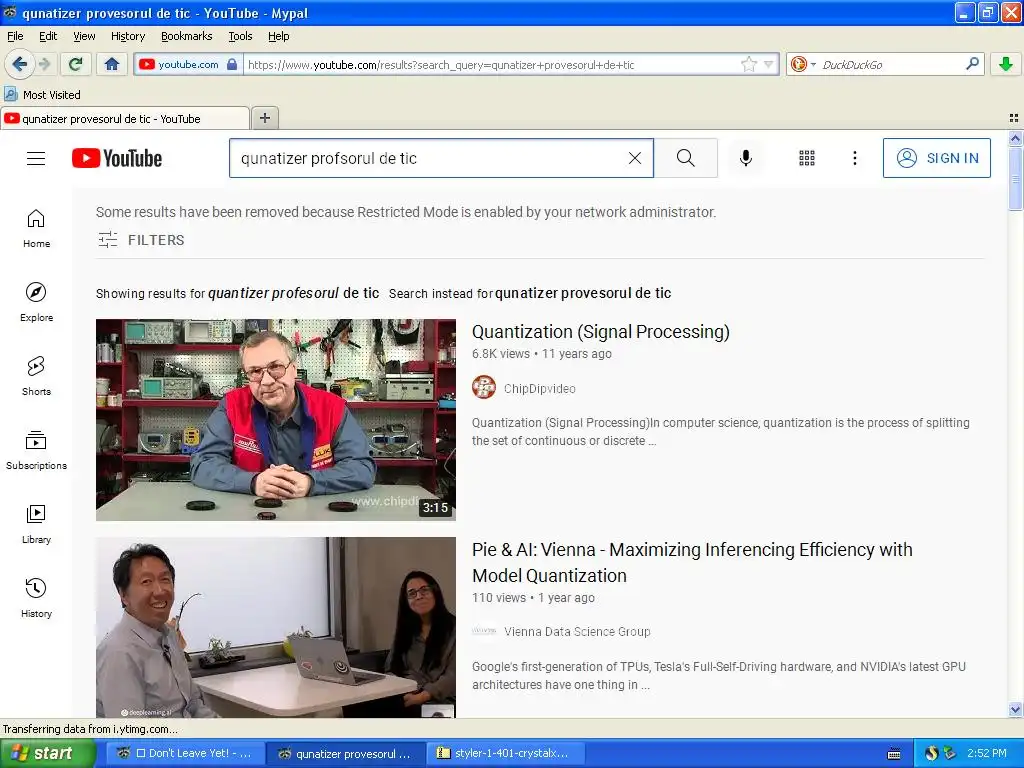Bookmark this page with the star icon
Viewport: 1024px width, 768px height.
748,64
